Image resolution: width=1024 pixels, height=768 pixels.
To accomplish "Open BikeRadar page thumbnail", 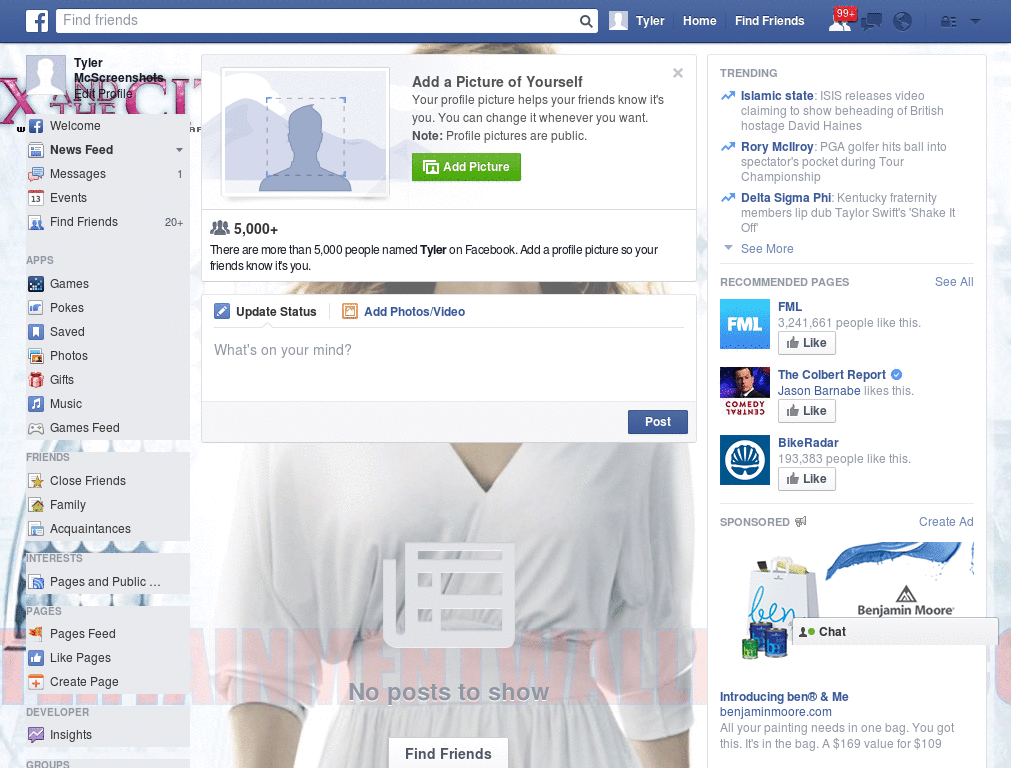I will (744, 460).
